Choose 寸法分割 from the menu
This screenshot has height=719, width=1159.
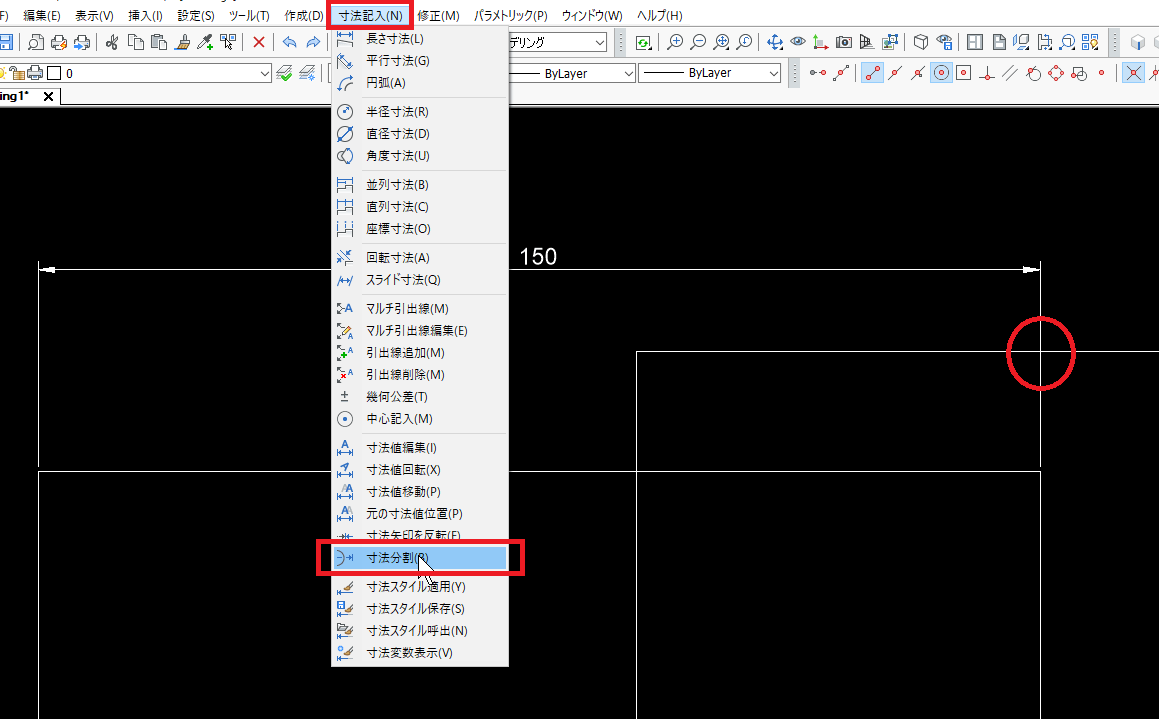click(x=420, y=558)
